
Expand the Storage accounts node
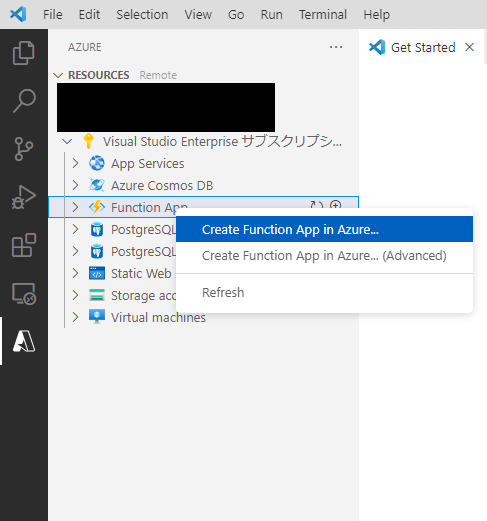[x=76, y=295]
